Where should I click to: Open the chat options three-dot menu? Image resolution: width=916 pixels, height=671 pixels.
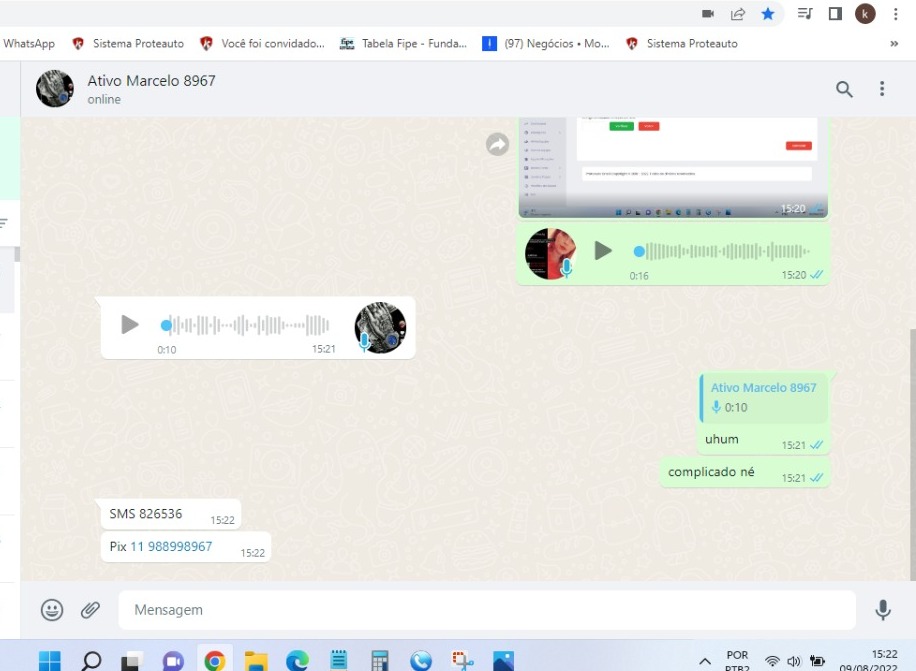tap(882, 89)
